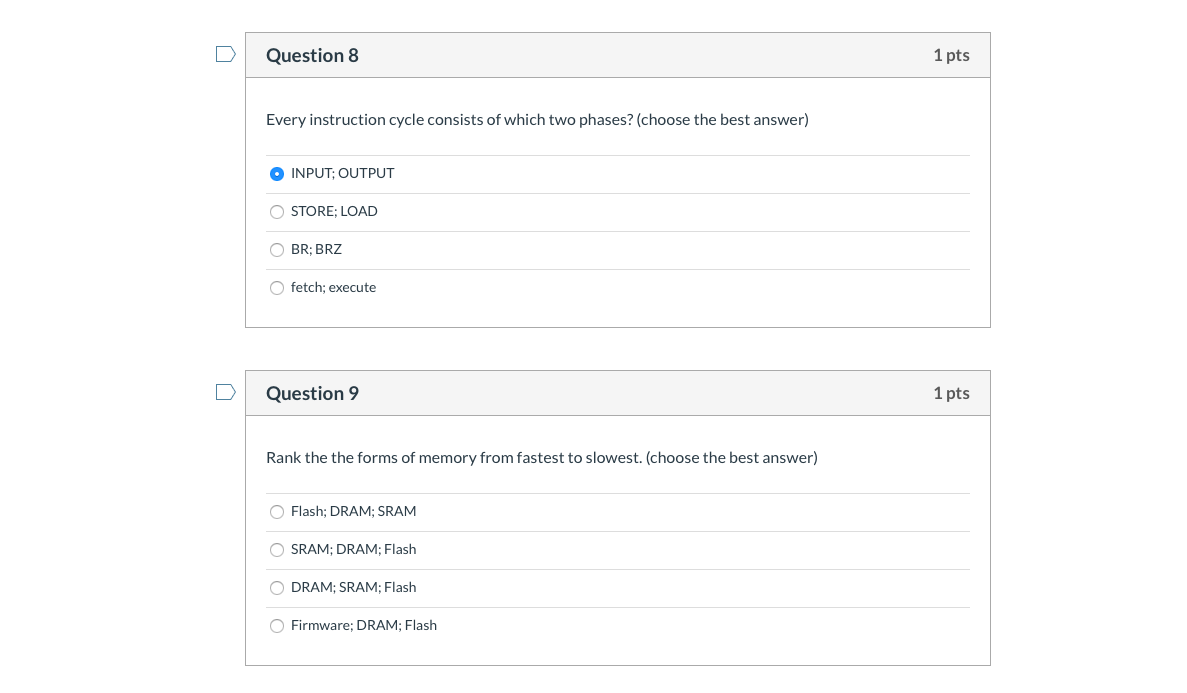This screenshot has width=1187, height=693.
Task: Click the Question 8 instruction cycle prompt text
Action: pos(537,119)
